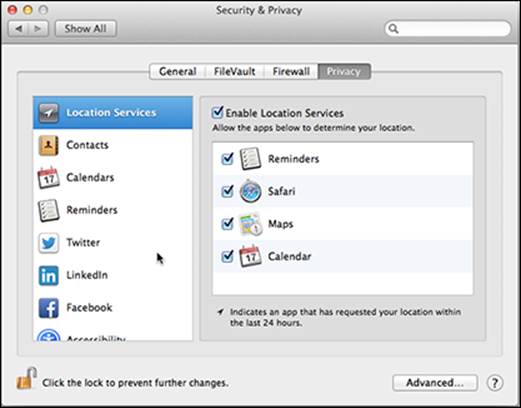
Task: Click the search field in toolbar
Action: coord(448,29)
